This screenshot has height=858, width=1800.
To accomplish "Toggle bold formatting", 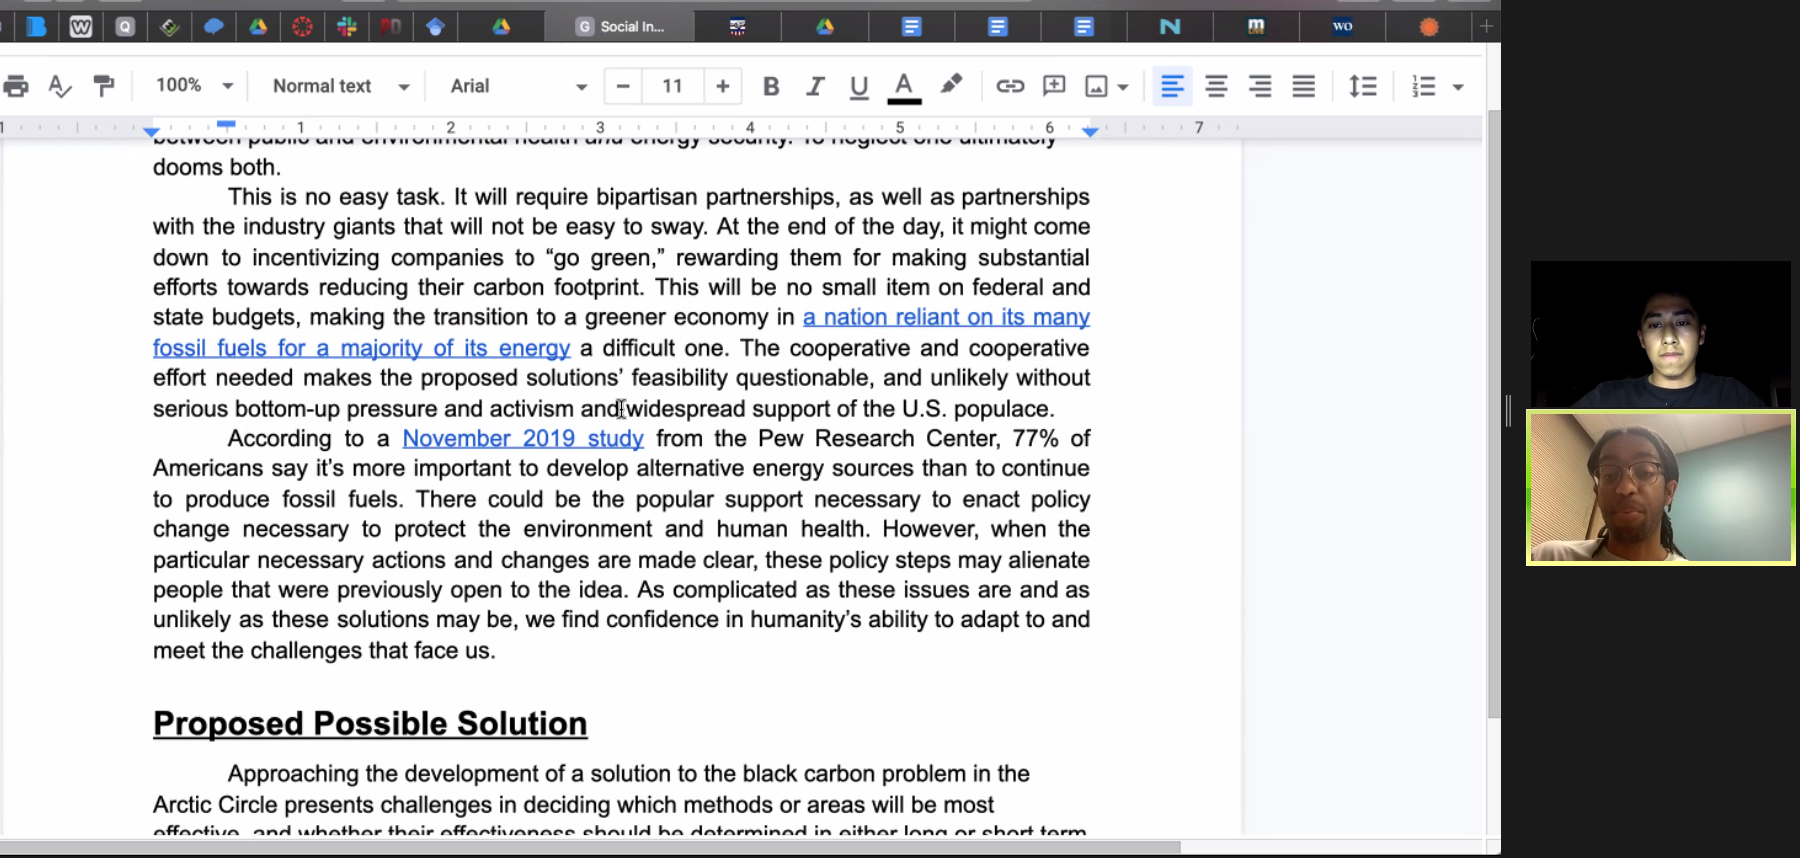I will [770, 86].
